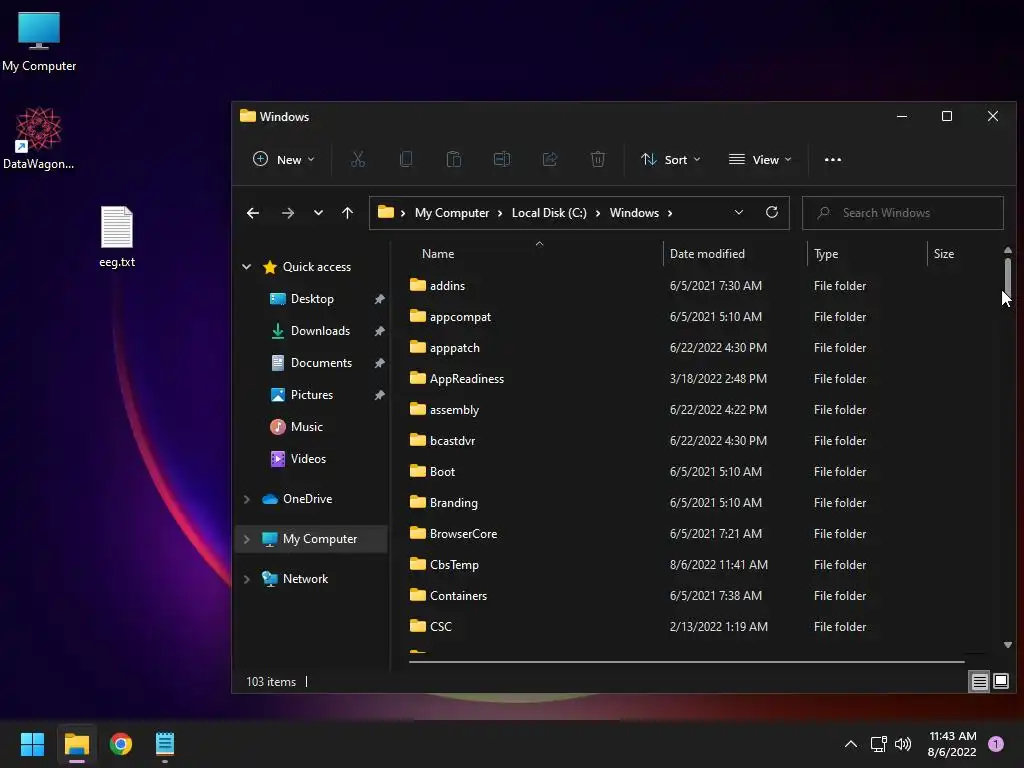Open Notepad taskbar icon
This screenshot has width=1024, height=768.
coord(165,744)
